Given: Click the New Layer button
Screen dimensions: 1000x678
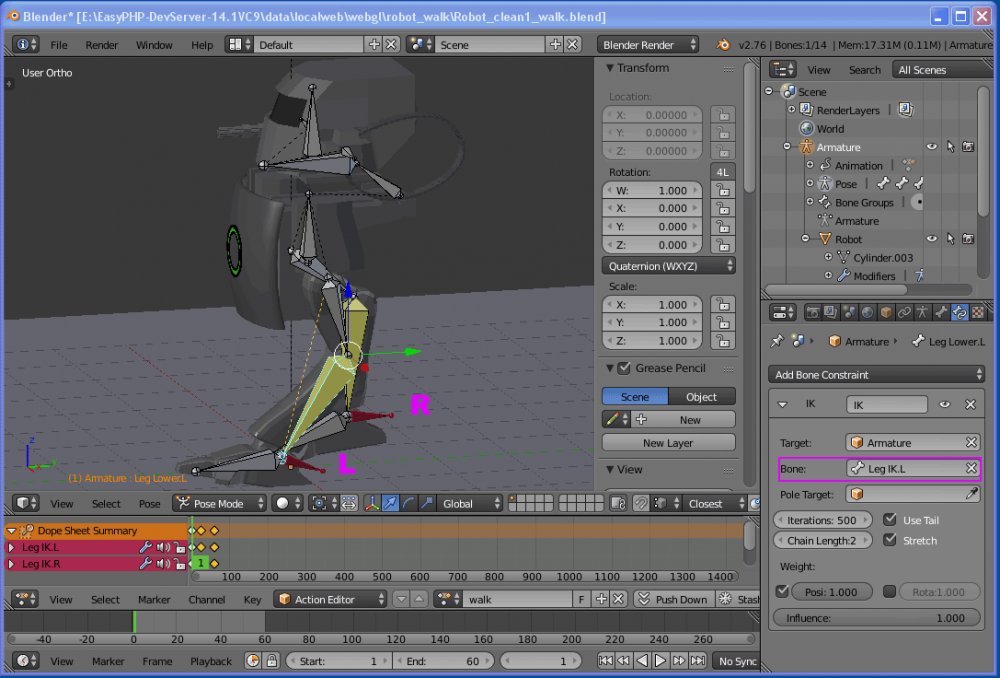Looking at the screenshot, I should [668, 443].
